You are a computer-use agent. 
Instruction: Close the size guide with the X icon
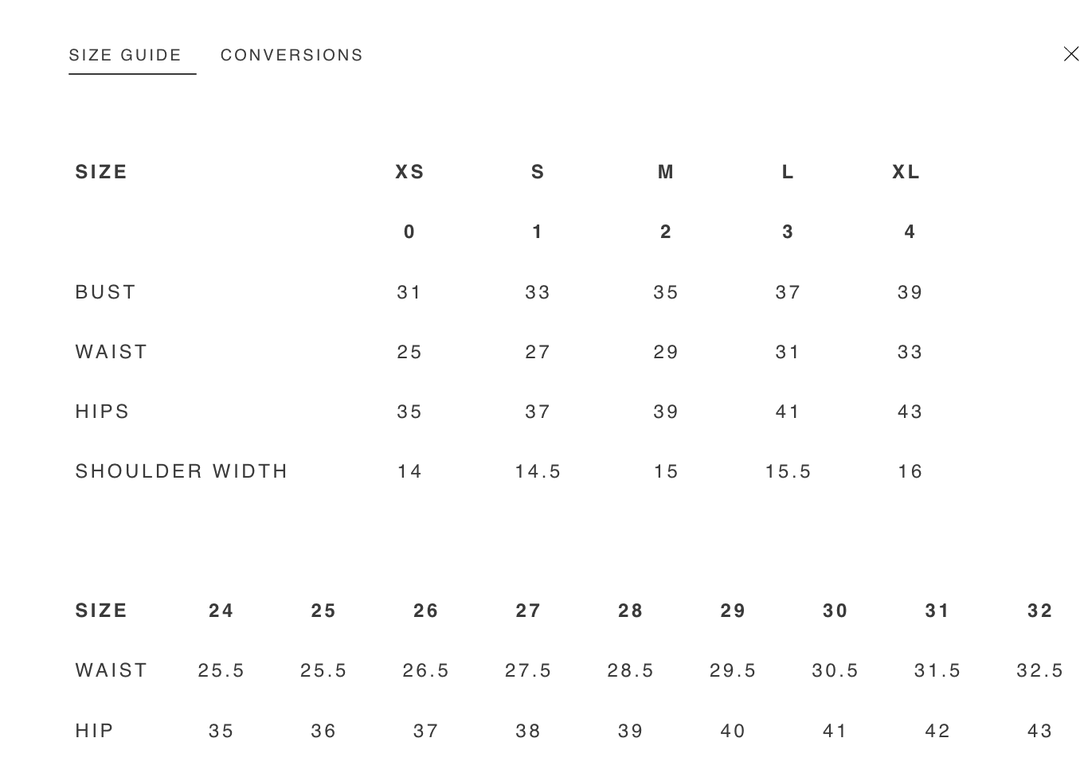click(x=1071, y=54)
